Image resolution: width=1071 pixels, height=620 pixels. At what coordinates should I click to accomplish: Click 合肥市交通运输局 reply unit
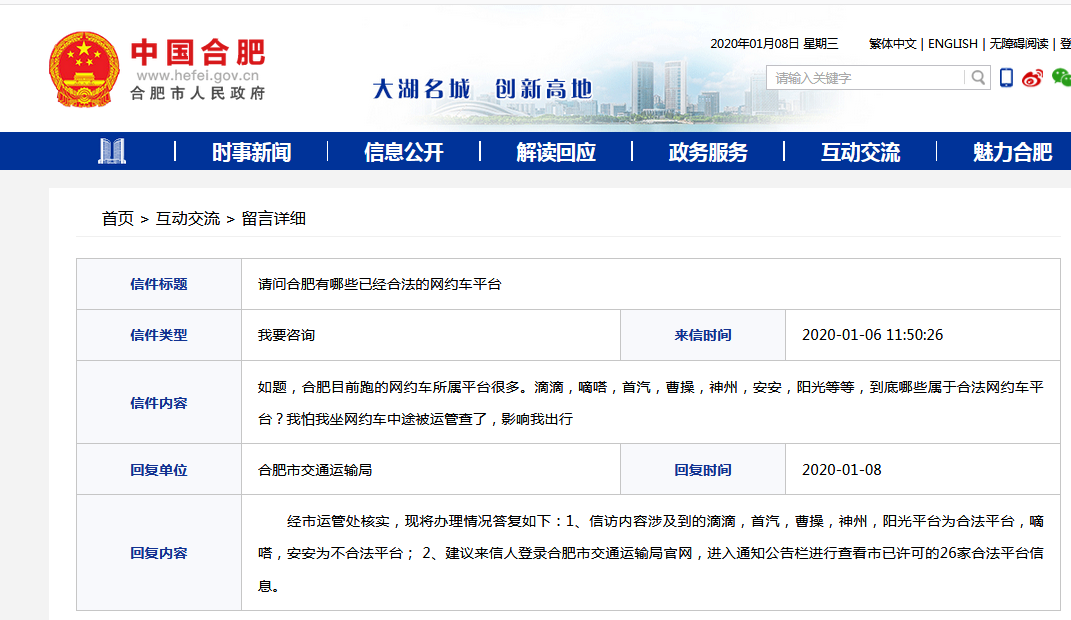[315, 470]
